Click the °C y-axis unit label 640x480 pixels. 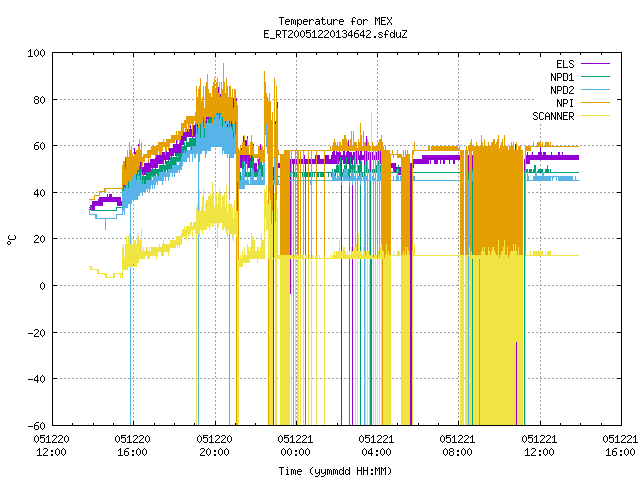pyautogui.click(x=11, y=240)
